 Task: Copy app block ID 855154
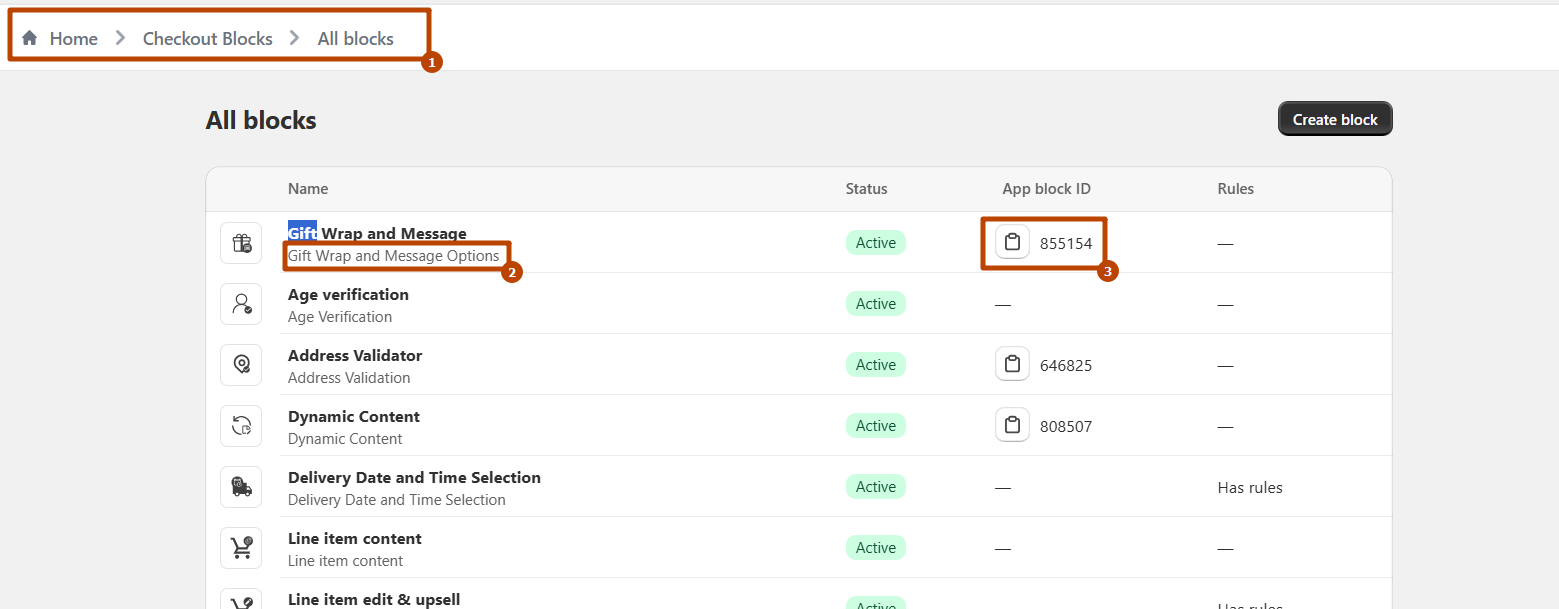coord(1012,243)
